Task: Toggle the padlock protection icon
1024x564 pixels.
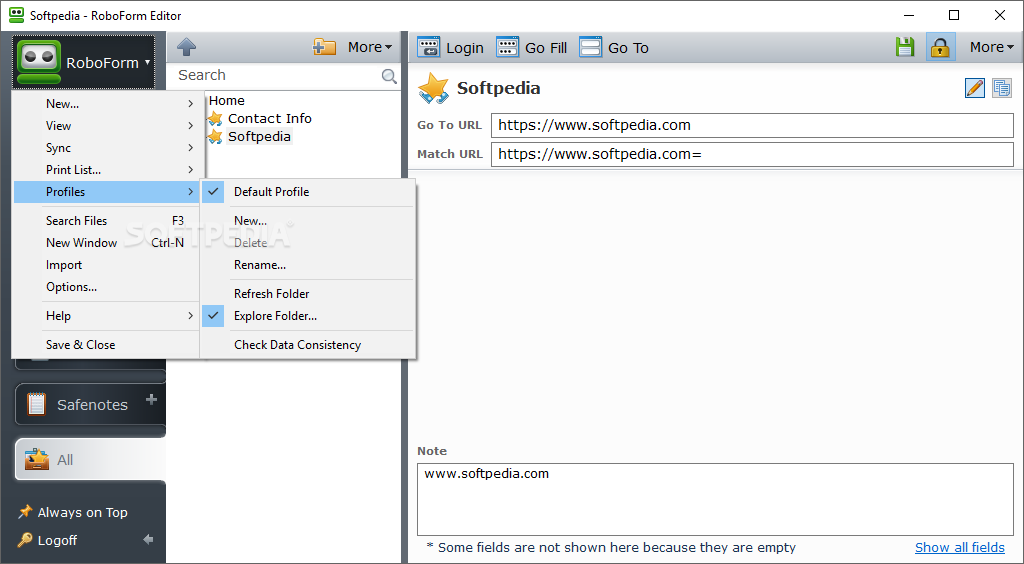Action: (940, 47)
